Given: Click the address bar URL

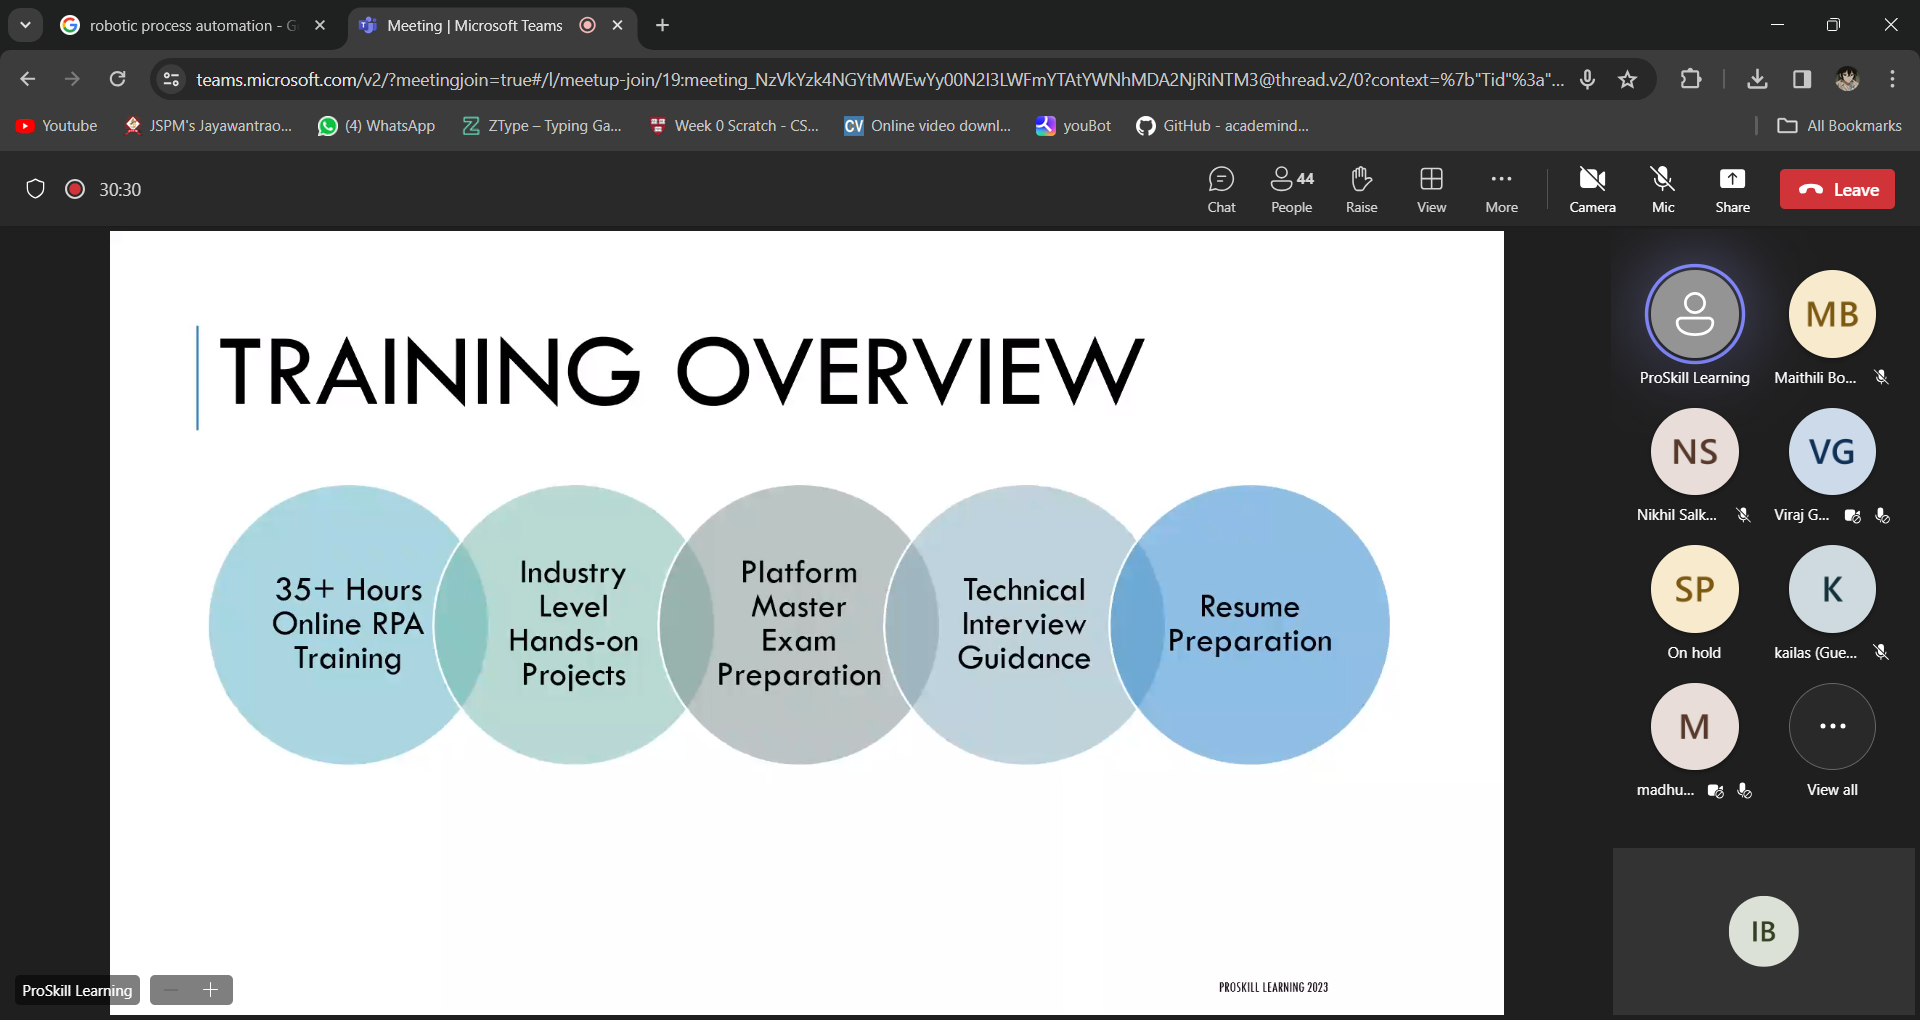Looking at the screenshot, I should pos(880,79).
